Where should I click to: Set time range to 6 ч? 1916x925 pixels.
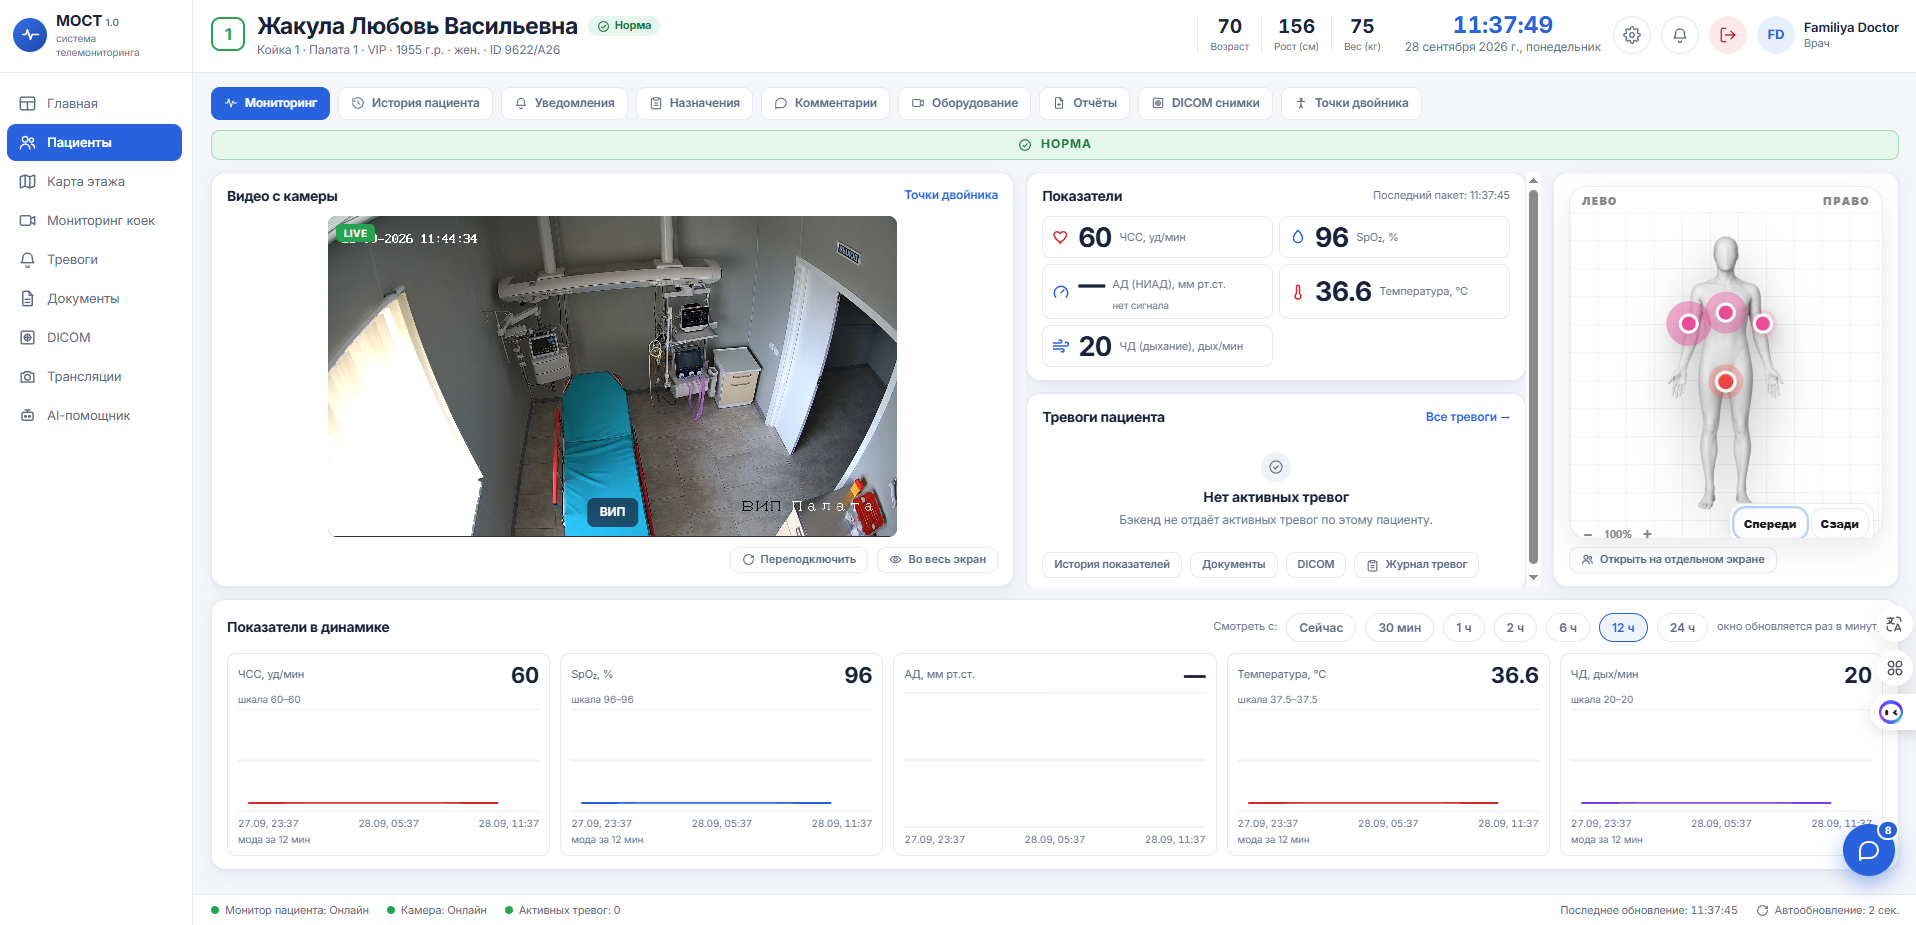pos(1568,627)
